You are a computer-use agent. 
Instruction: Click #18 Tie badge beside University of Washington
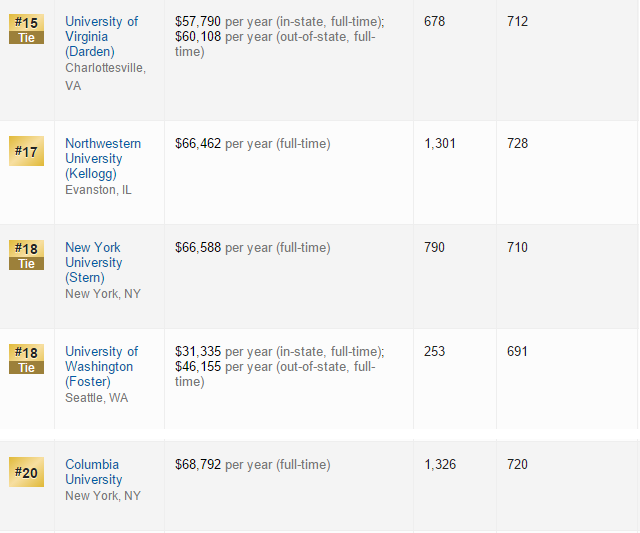pos(26,359)
